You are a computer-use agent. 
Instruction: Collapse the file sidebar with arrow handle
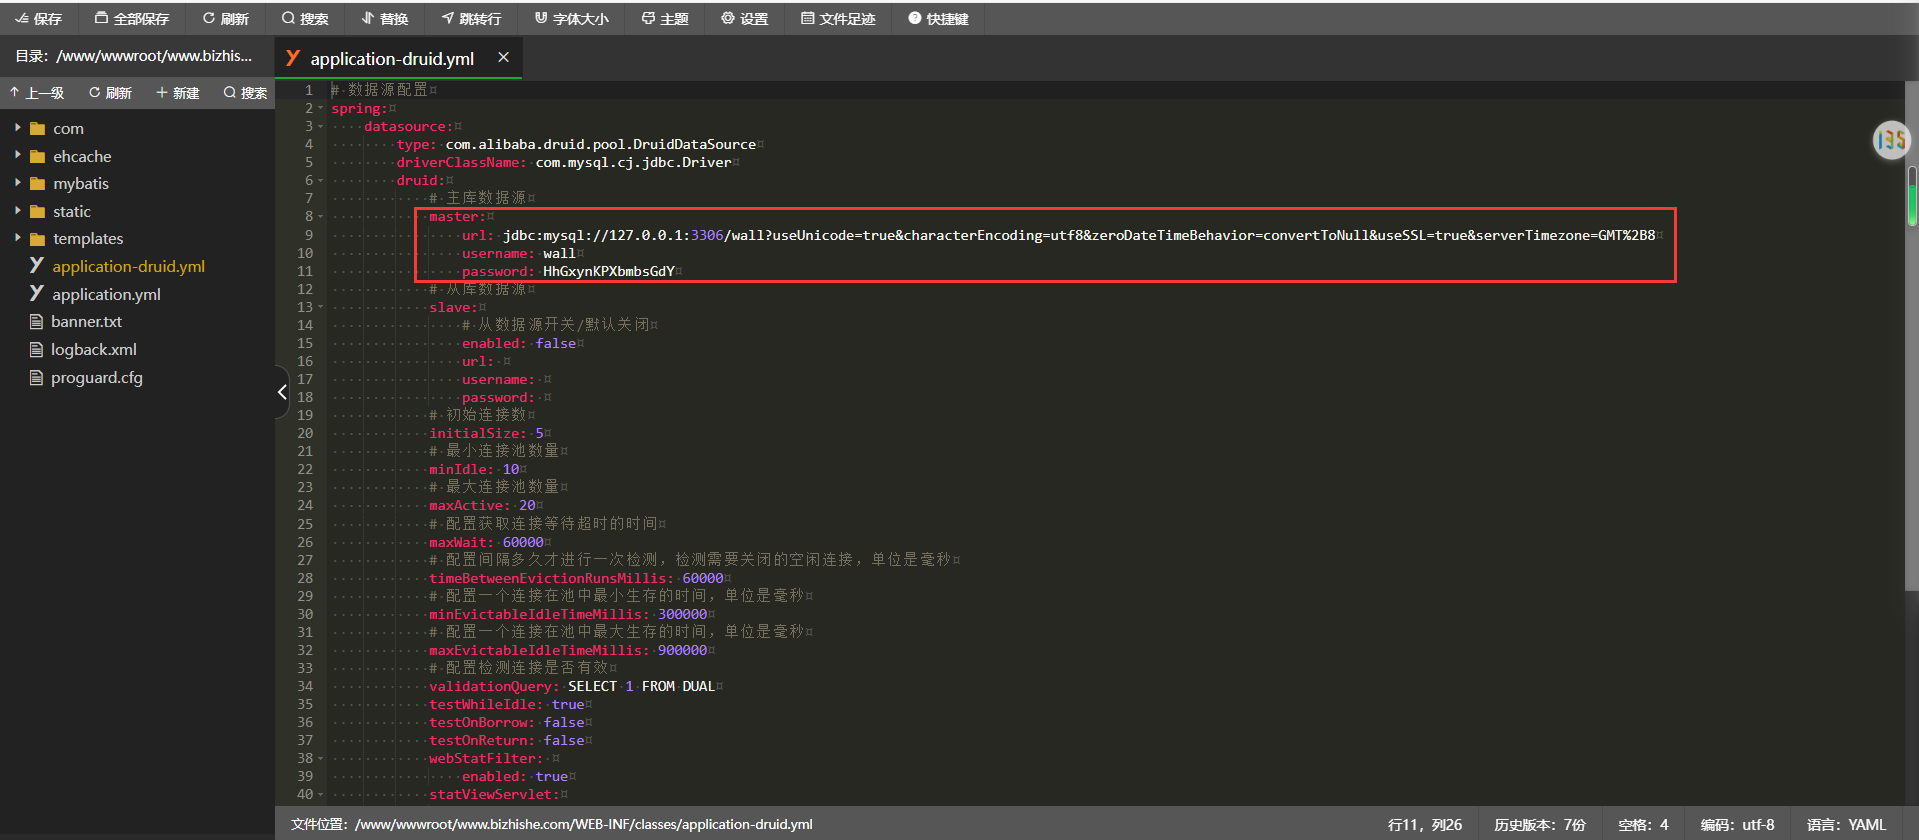pos(282,392)
